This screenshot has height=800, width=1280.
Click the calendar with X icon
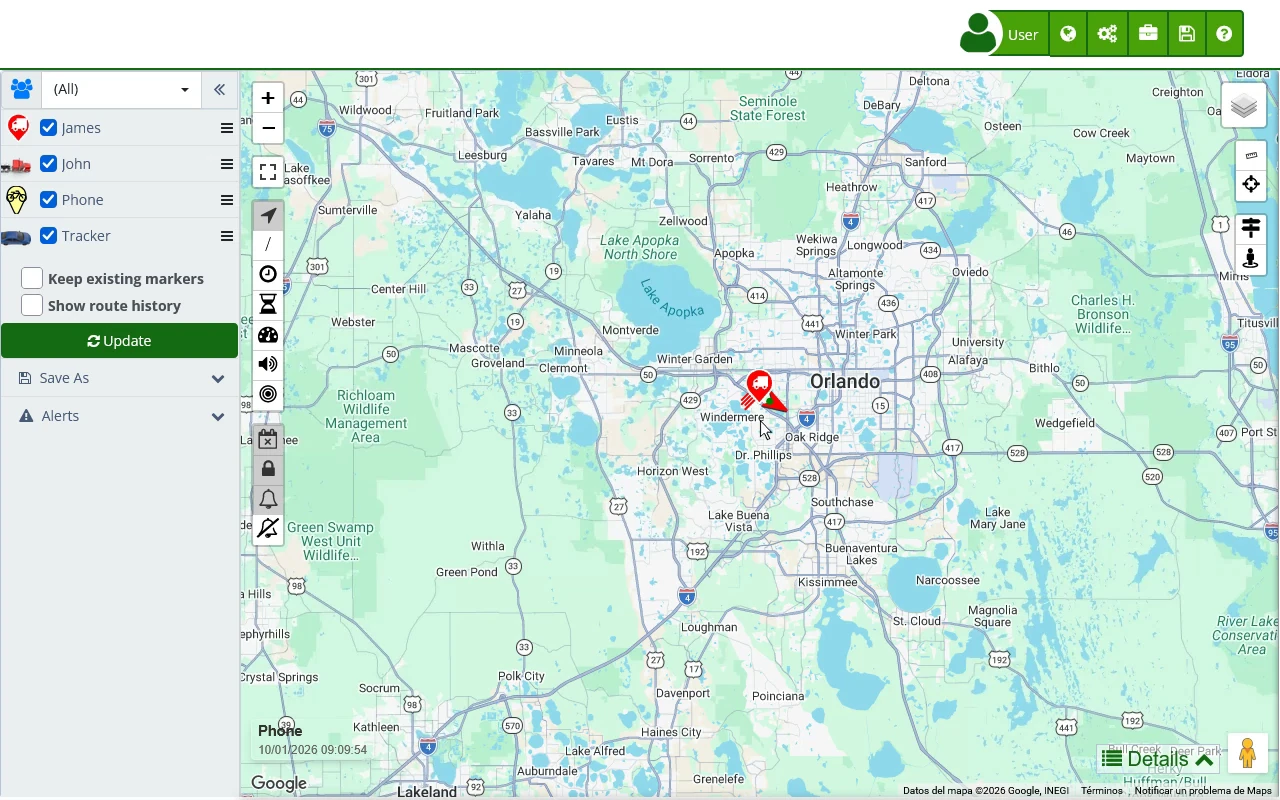(x=268, y=439)
